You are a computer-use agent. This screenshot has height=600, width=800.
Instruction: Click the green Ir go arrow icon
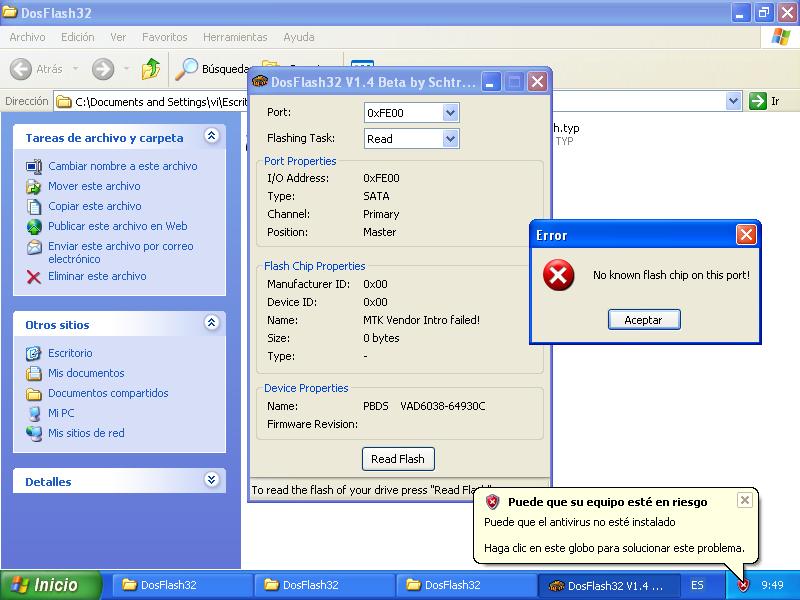click(x=758, y=101)
